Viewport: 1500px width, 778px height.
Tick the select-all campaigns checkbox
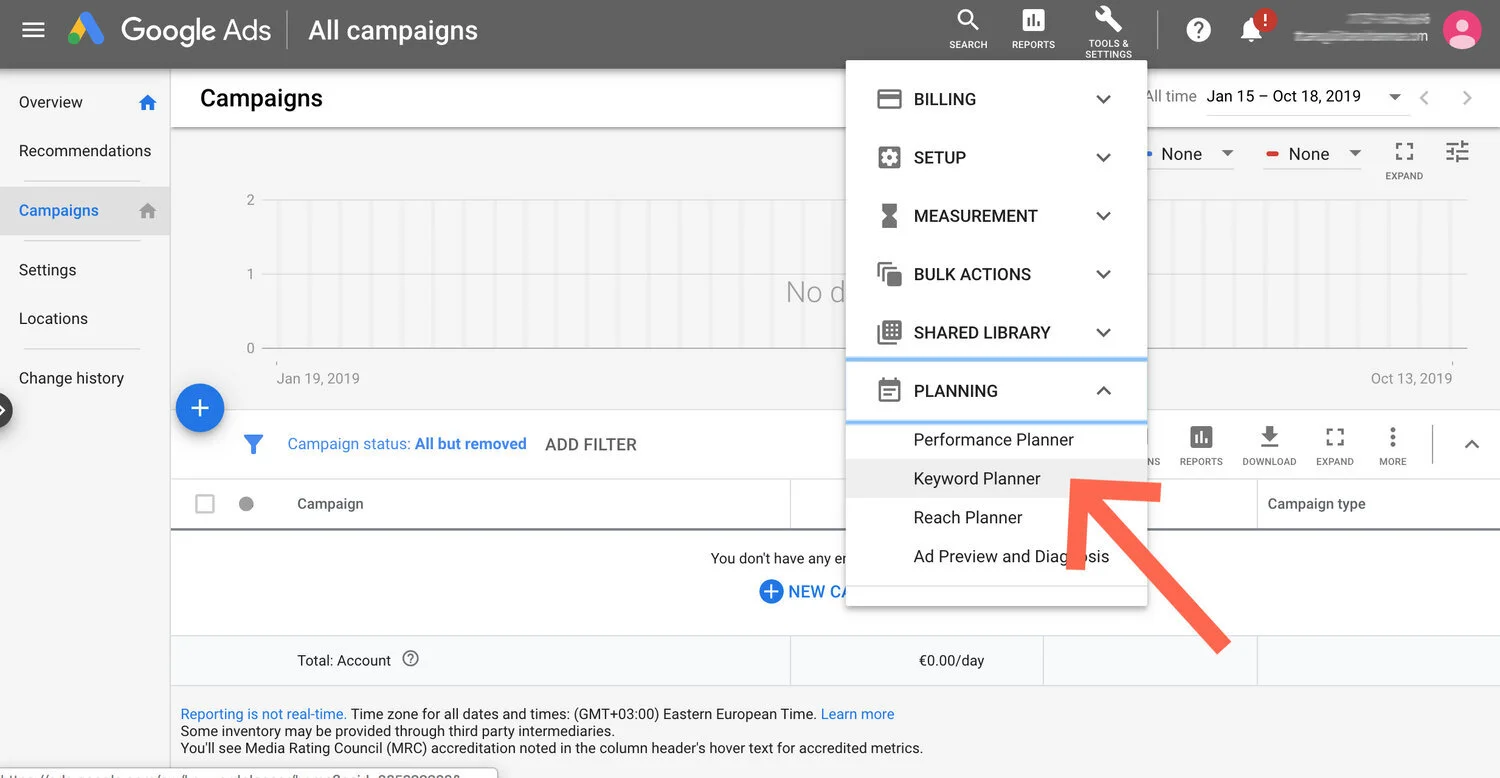click(x=205, y=504)
